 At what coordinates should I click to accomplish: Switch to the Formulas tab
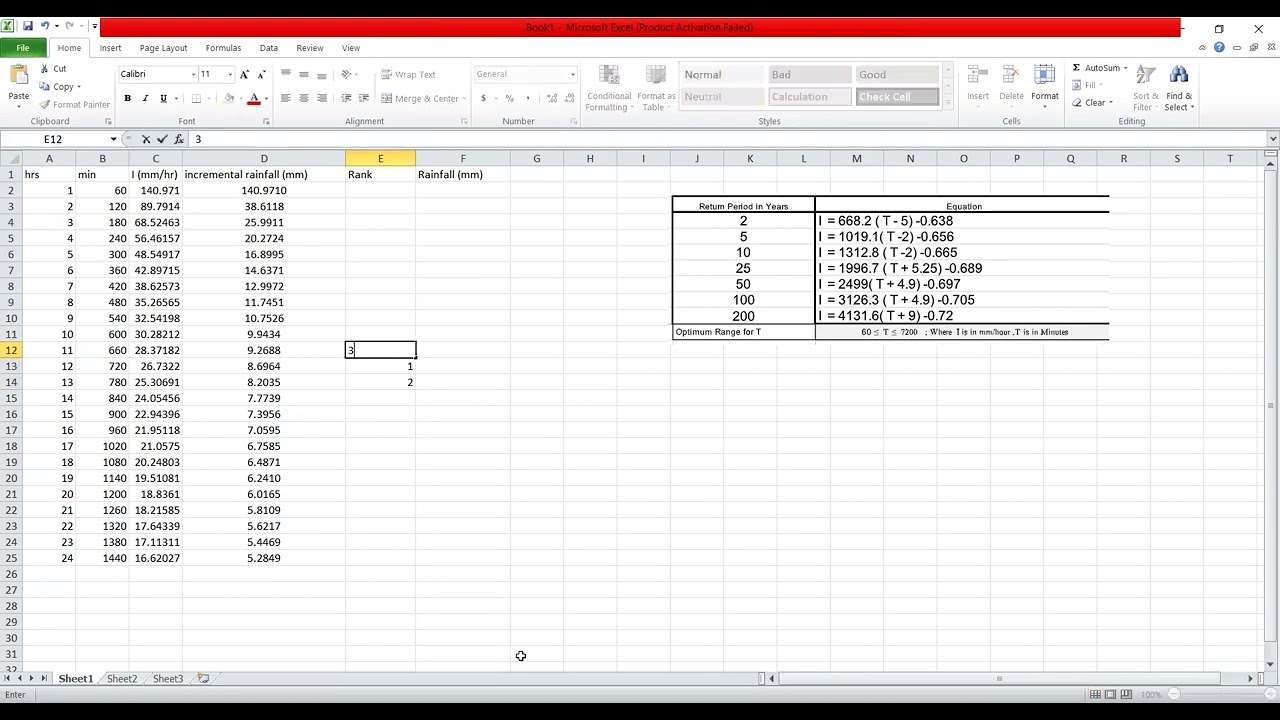(x=223, y=48)
